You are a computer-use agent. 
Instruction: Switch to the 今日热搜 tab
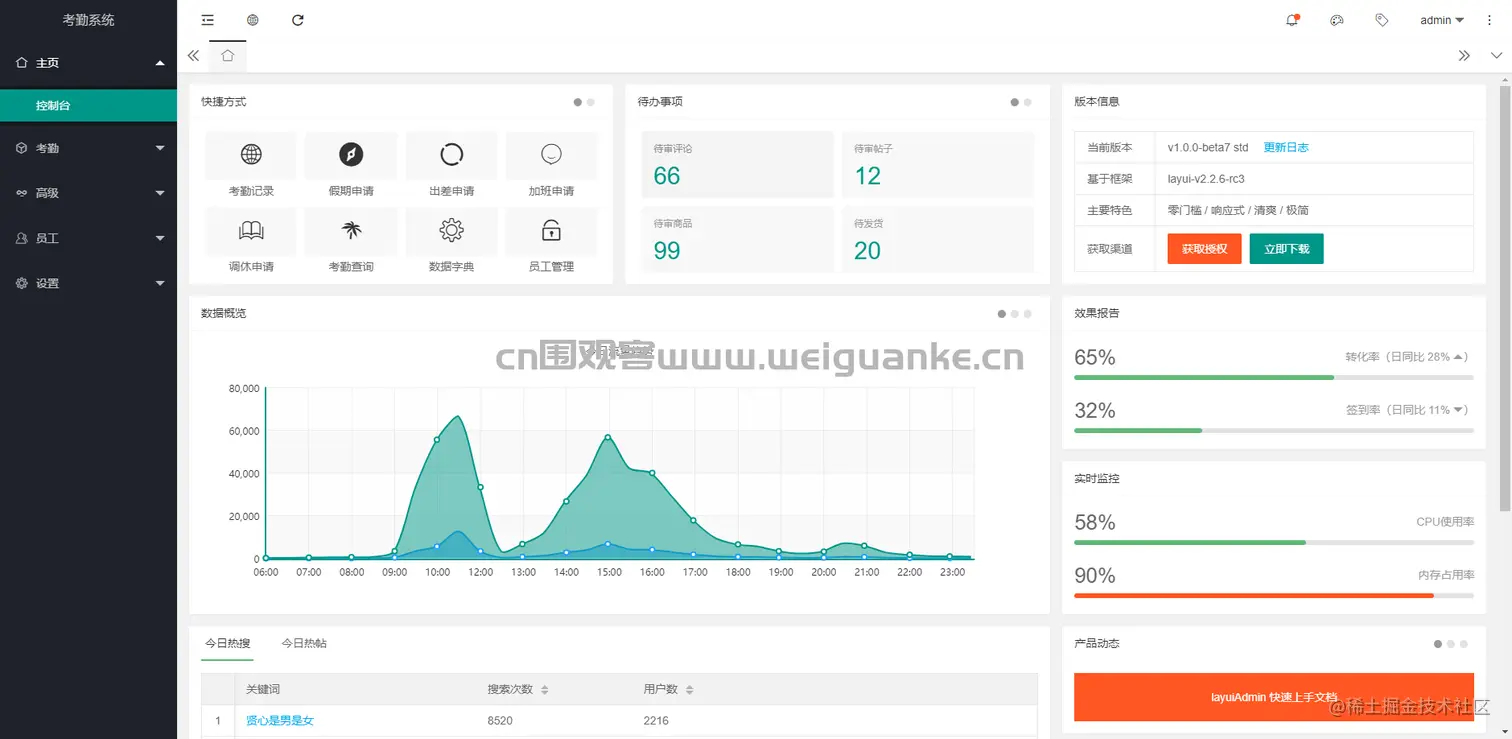(x=227, y=643)
